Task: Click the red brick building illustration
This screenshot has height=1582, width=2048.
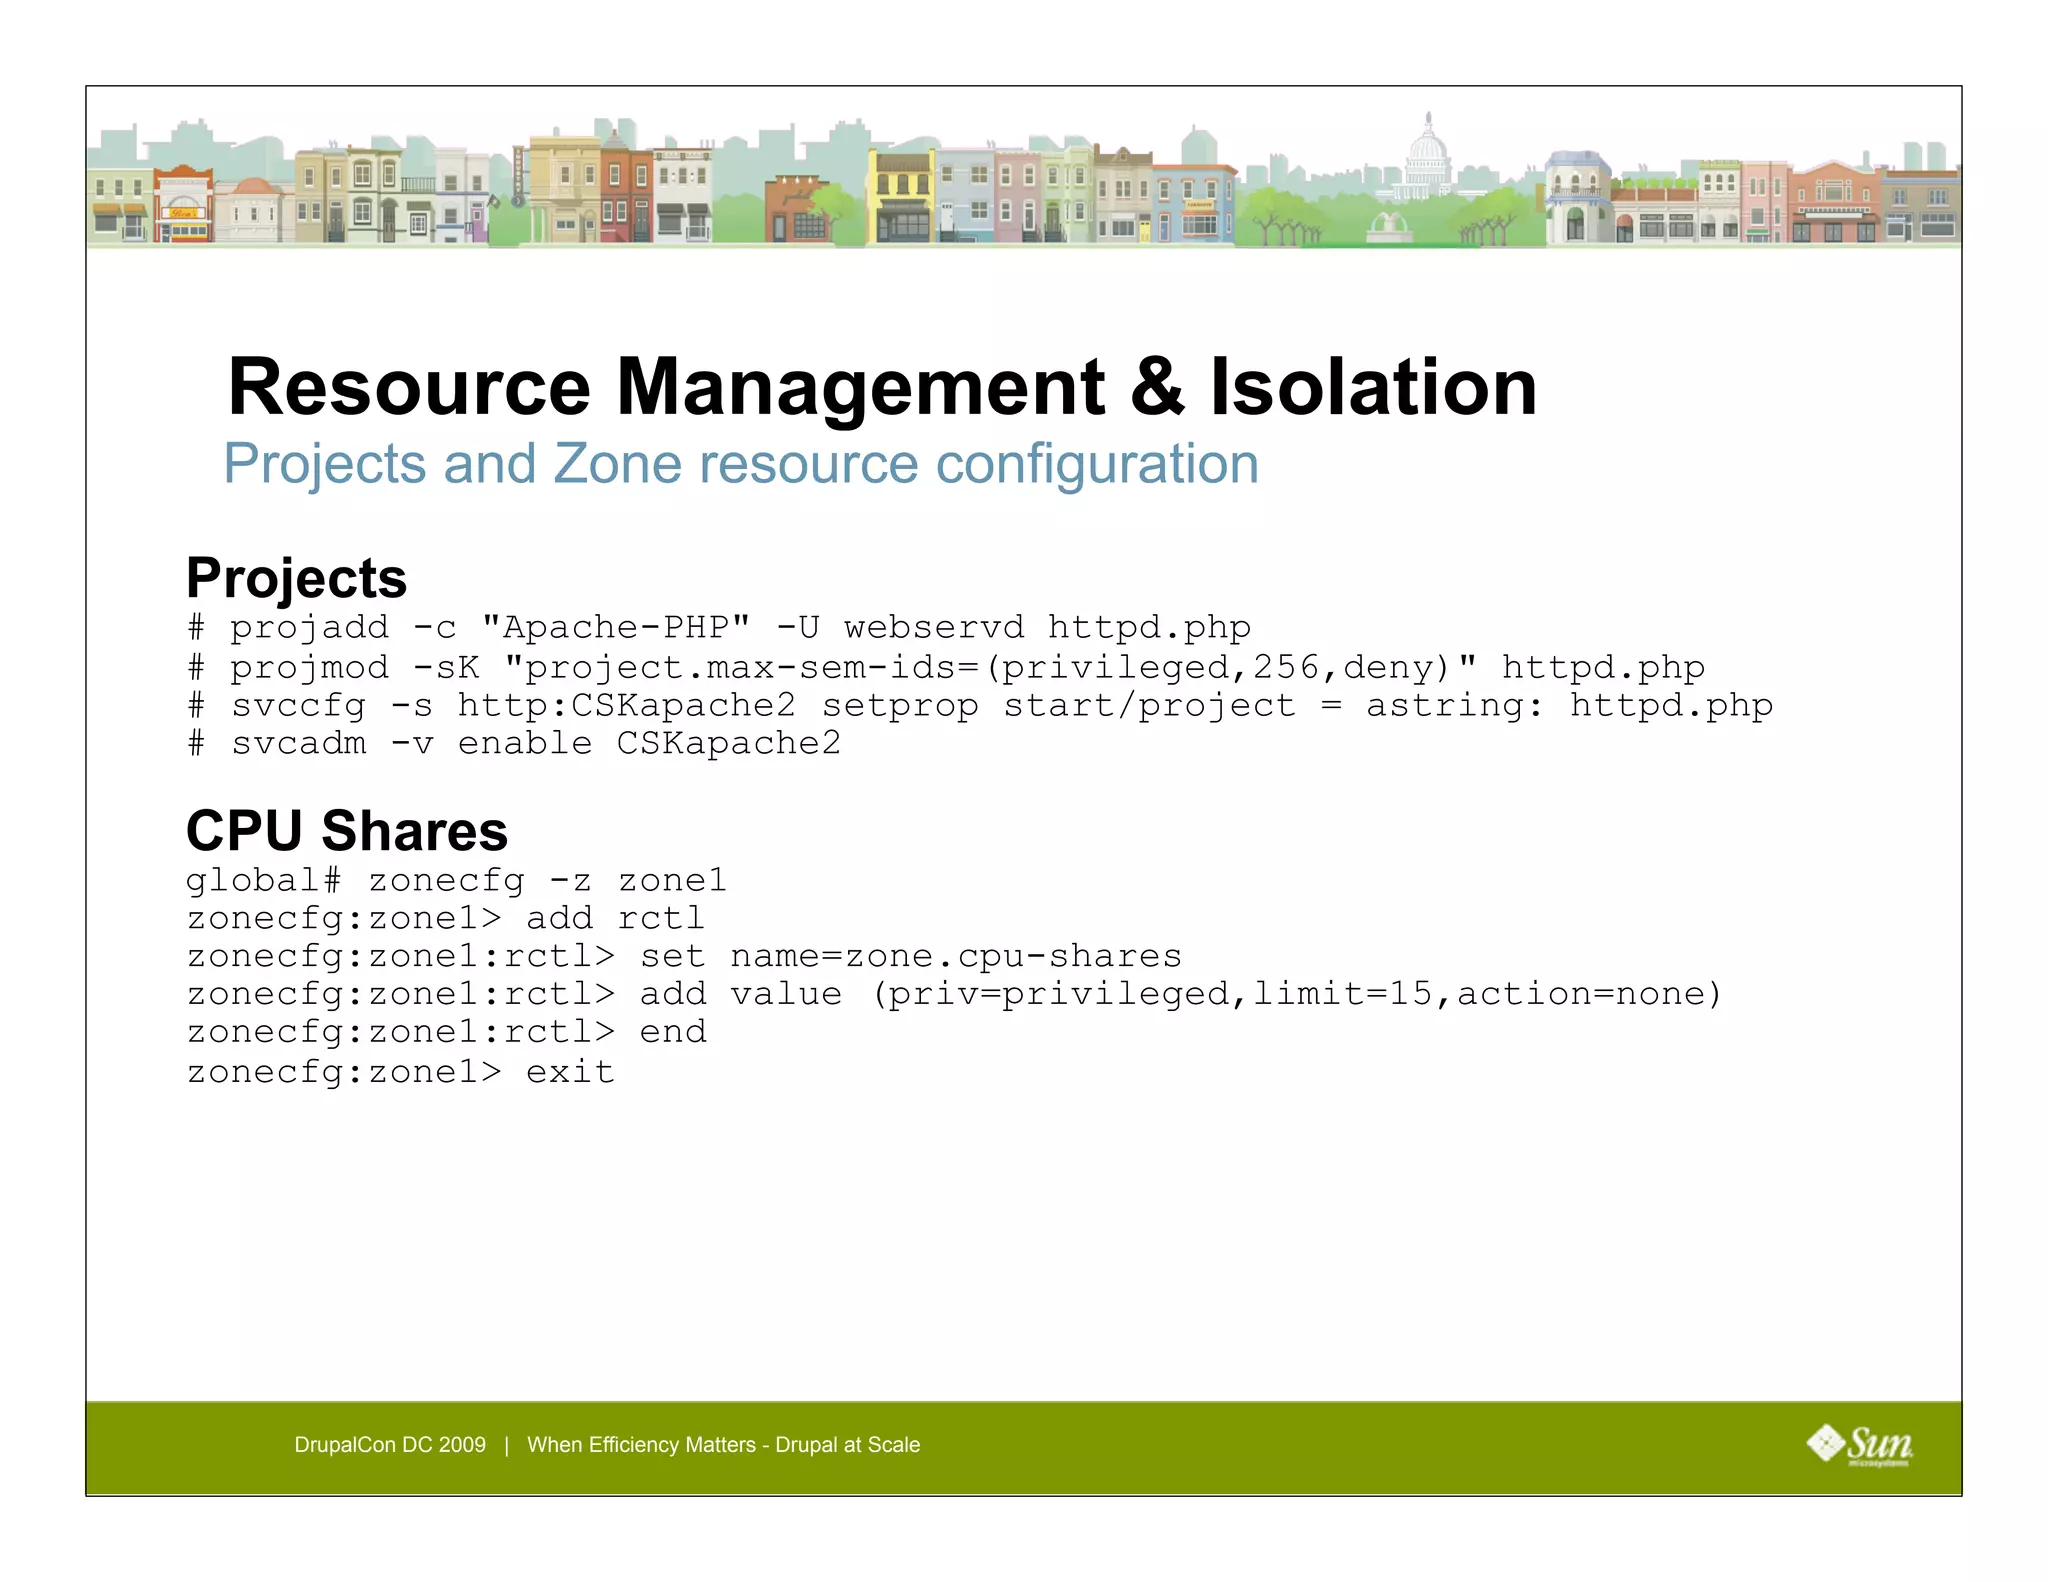Action: 626,195
